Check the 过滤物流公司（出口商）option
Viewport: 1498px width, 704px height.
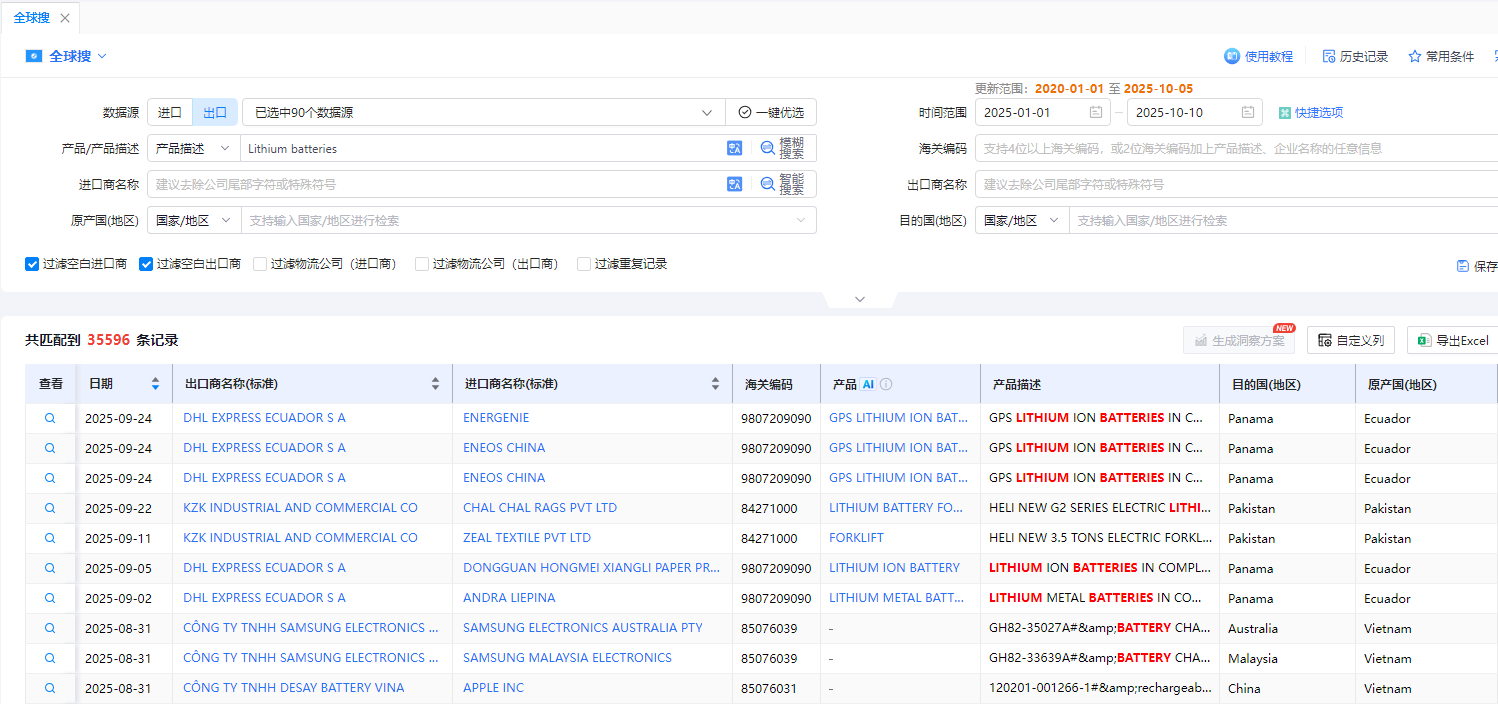point(421,263)
